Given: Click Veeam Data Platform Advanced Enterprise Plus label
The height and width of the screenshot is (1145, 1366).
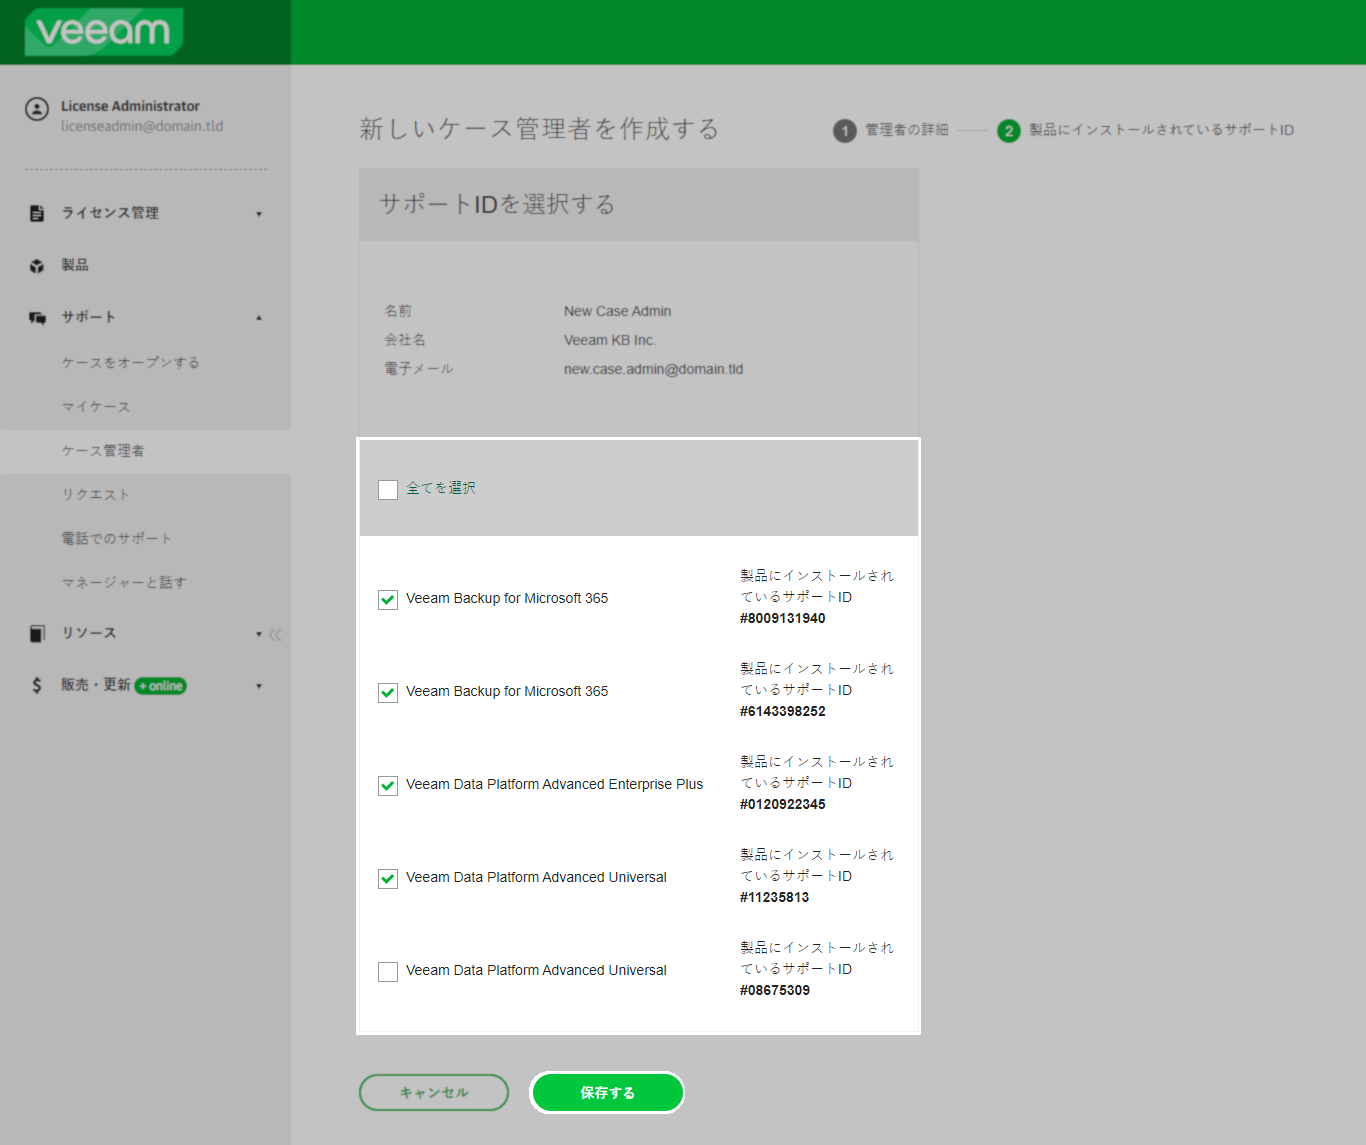Looking at the screenshot, I should (554, 784).
